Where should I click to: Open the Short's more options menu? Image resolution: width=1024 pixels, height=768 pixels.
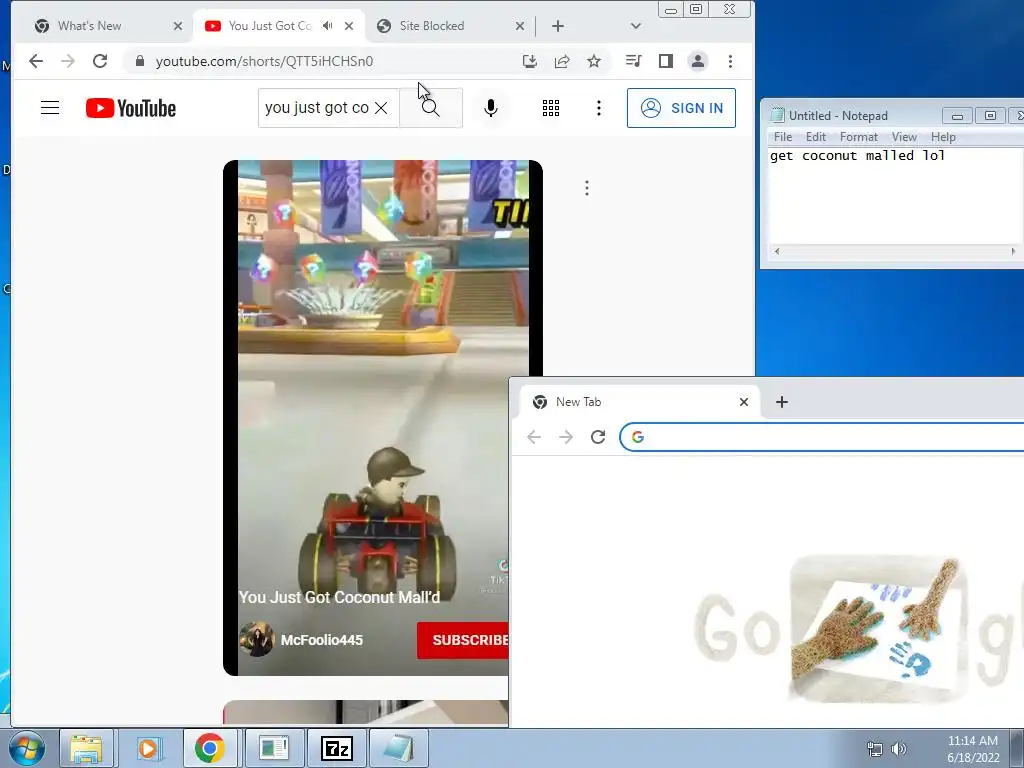point(586,188)
